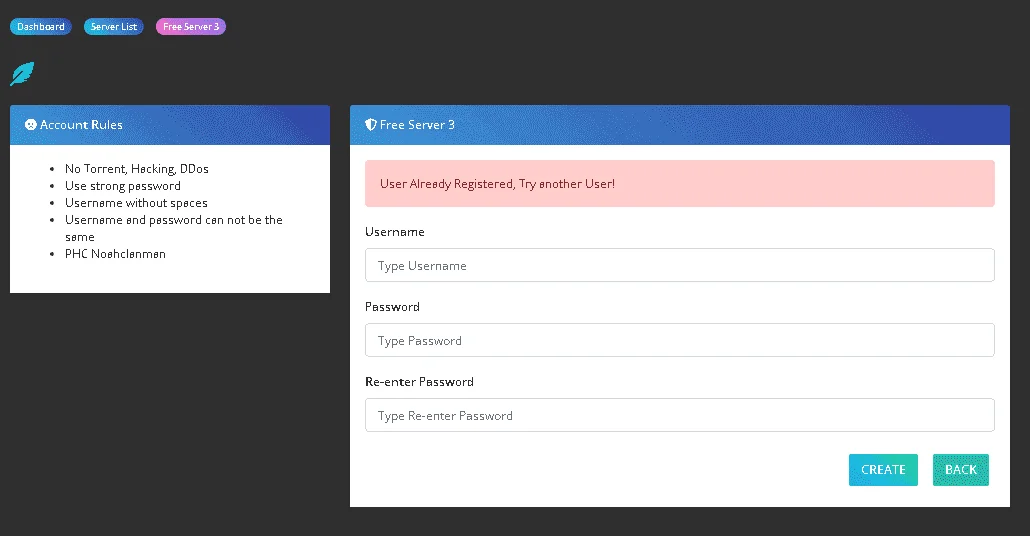1030x536 pixels.
Task: Click the face icon beside Account Rules
Action: 30,125
